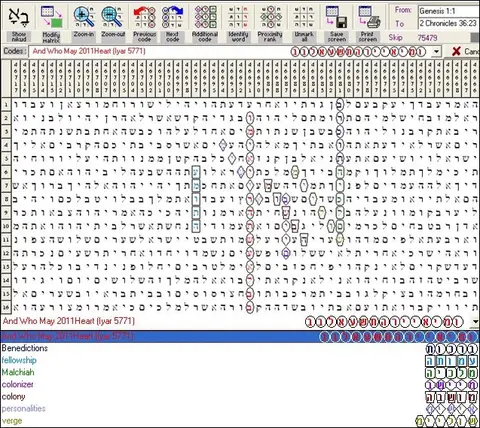Go to Next code icon

172,17
